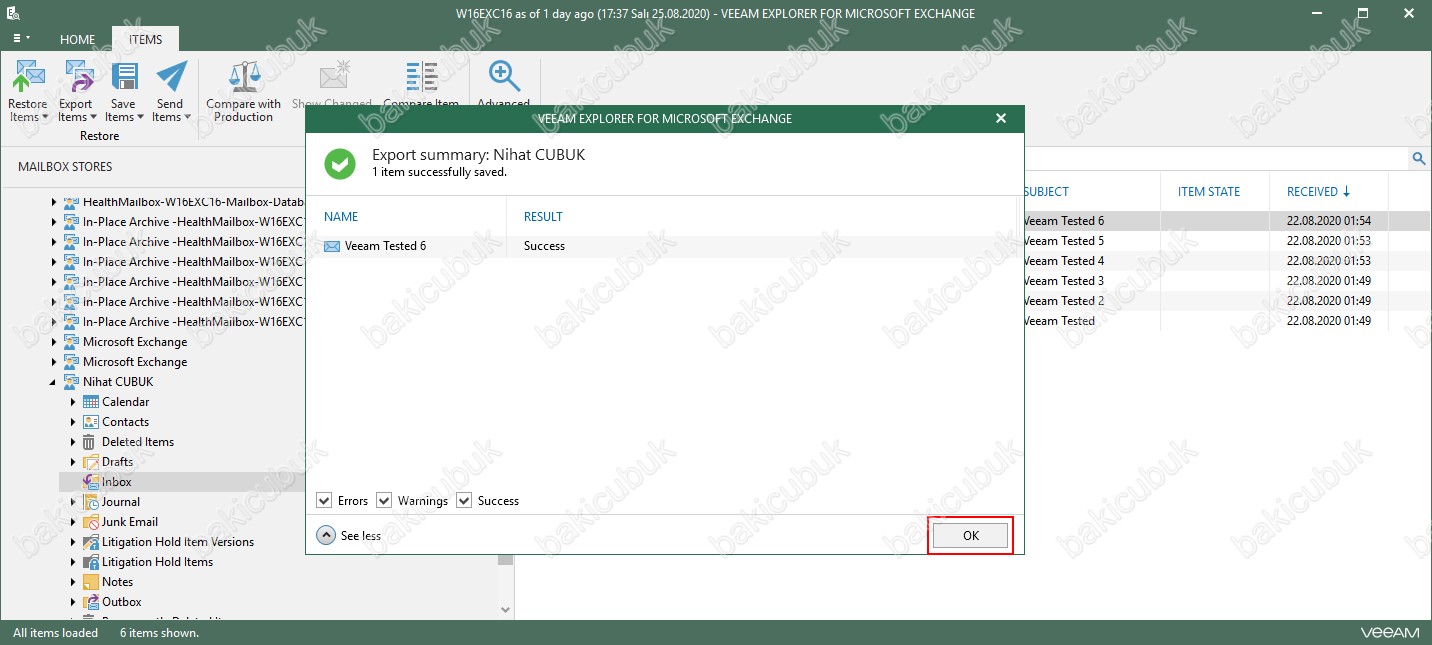Screen dimensions: 1432x645
Task: Uncheck the Success filter checkbox
Action: tap(464, 500)
